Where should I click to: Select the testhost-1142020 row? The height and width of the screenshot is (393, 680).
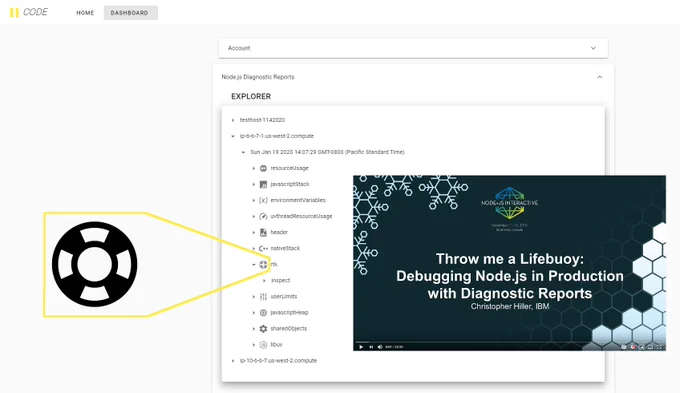(262, 120)
